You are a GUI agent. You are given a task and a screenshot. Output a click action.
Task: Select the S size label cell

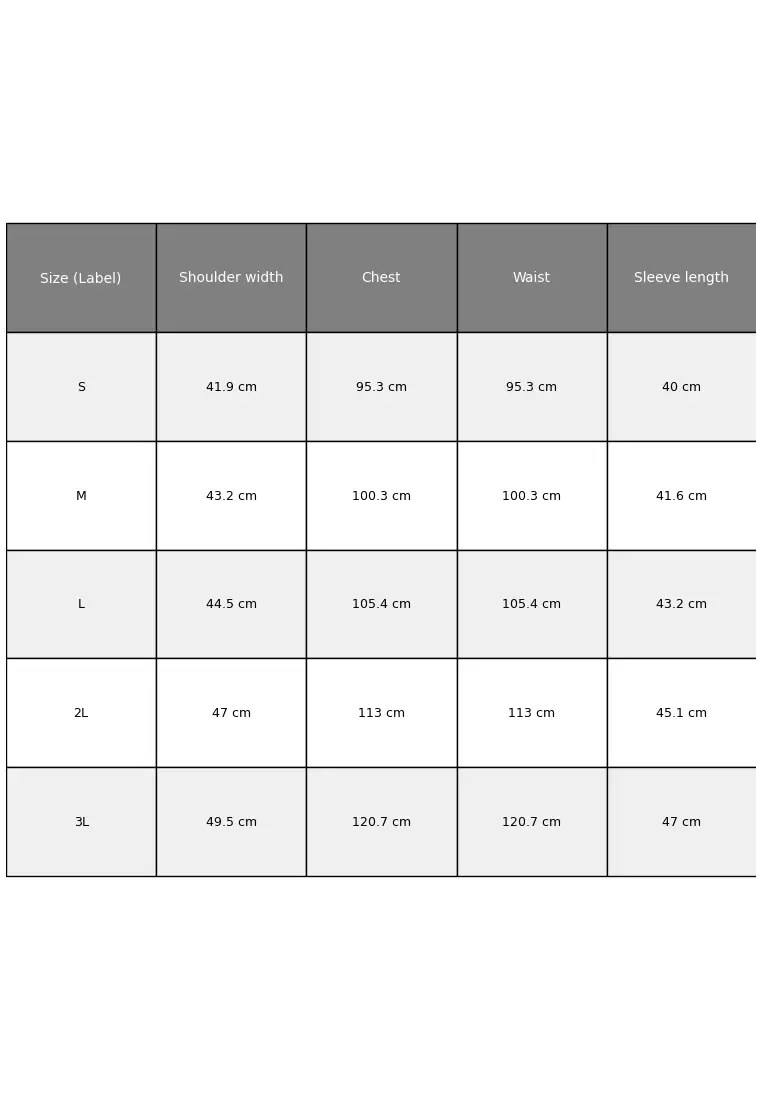click(x=81, y=387)
